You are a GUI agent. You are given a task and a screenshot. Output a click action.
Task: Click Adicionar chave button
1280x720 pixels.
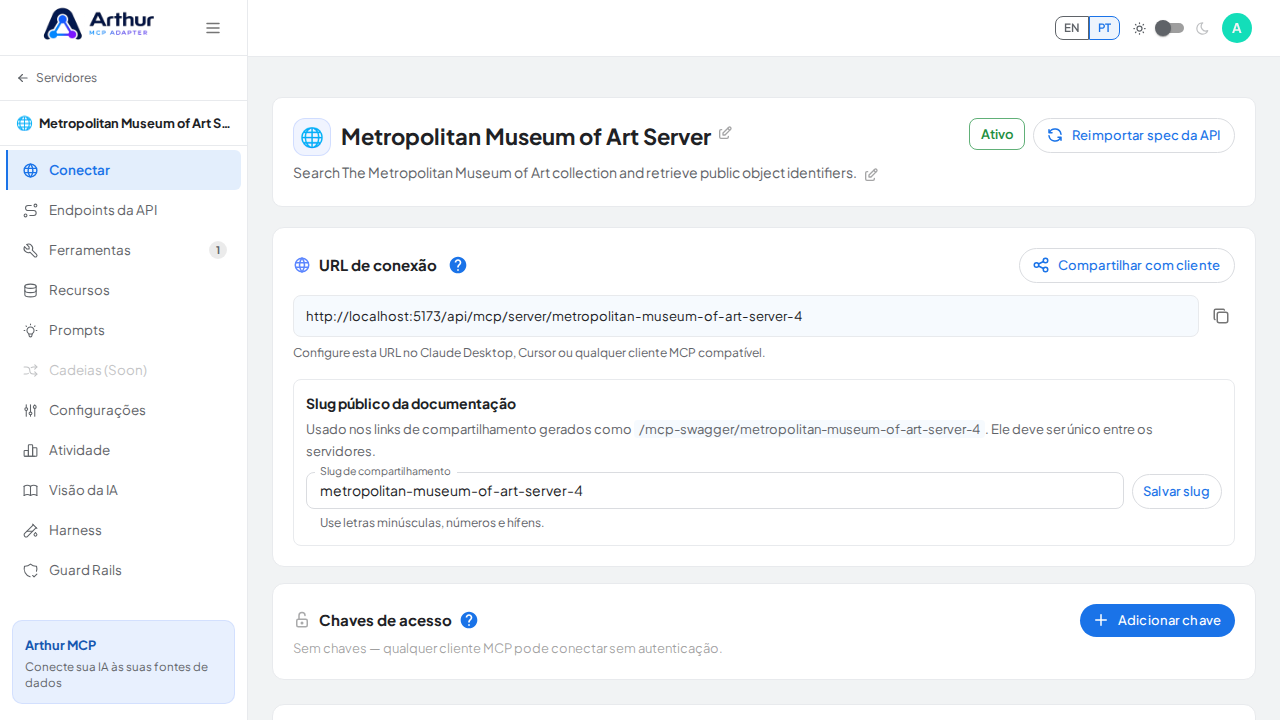point(1158,620)
